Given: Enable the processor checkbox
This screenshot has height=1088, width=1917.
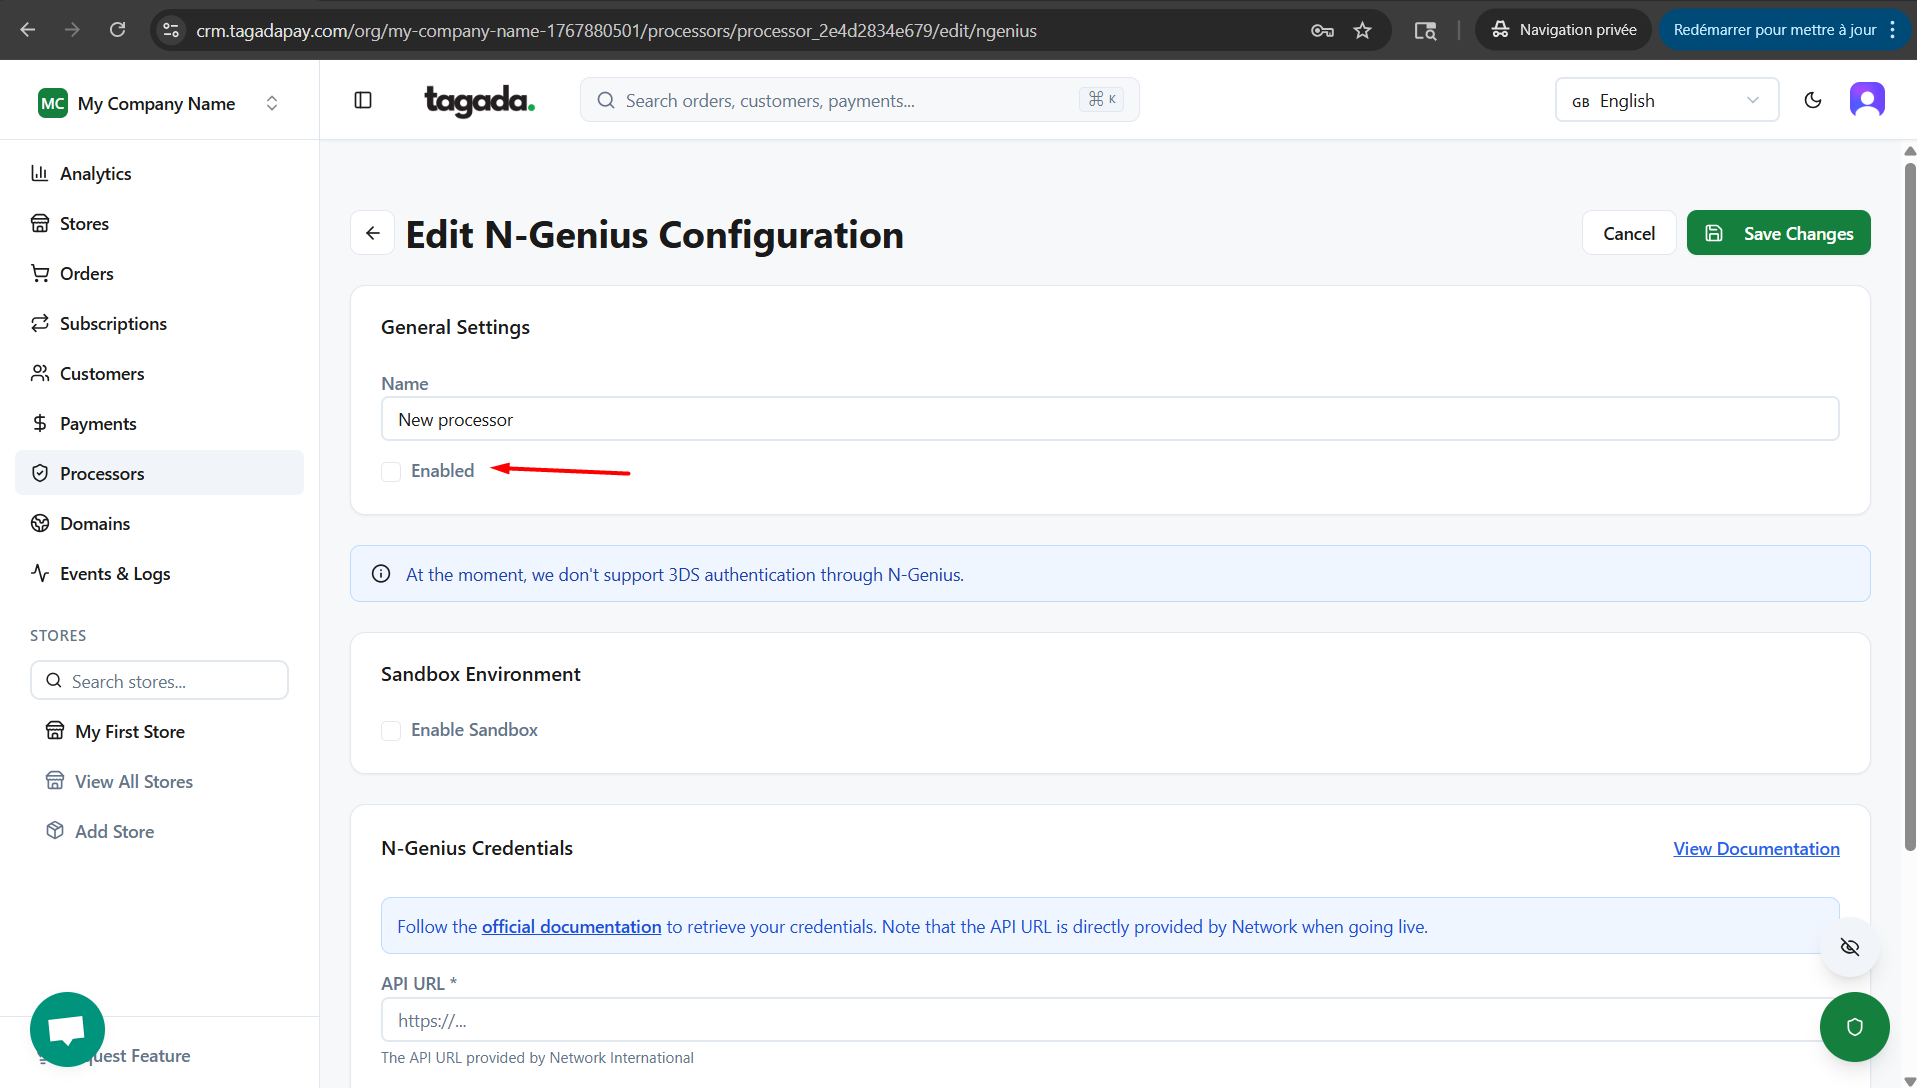Looking at the screenshot, I should tap(391, 472).
